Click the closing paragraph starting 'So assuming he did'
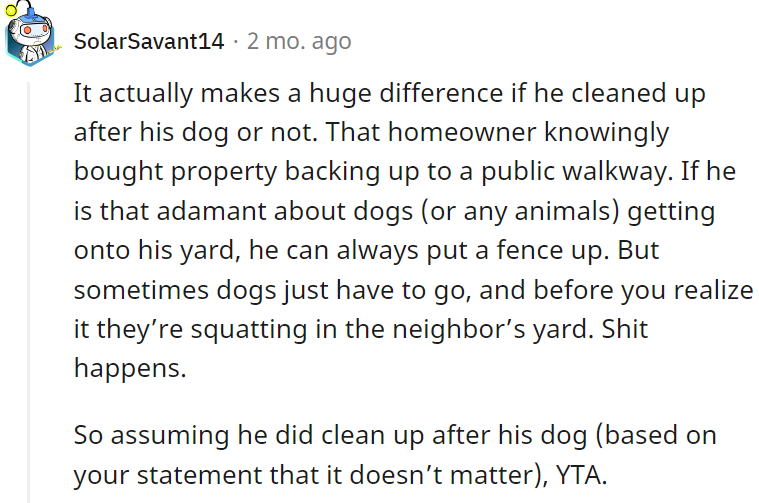The height and width of the screenshot is (503, 759). click(395, 455)
